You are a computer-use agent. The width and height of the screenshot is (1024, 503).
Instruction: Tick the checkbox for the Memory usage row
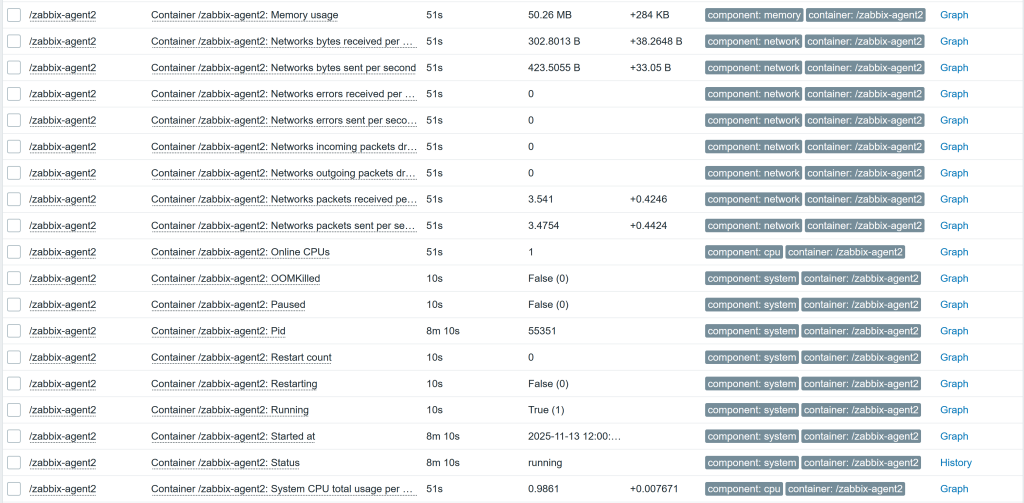click(14, 16)
